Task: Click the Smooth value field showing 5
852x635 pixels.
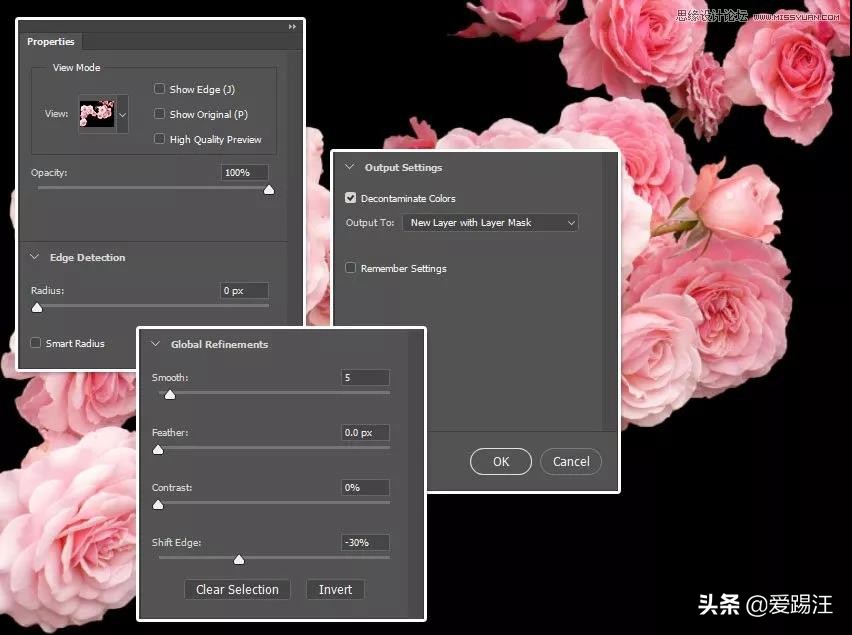Action: pyautogui.click(x=364, y=377)
